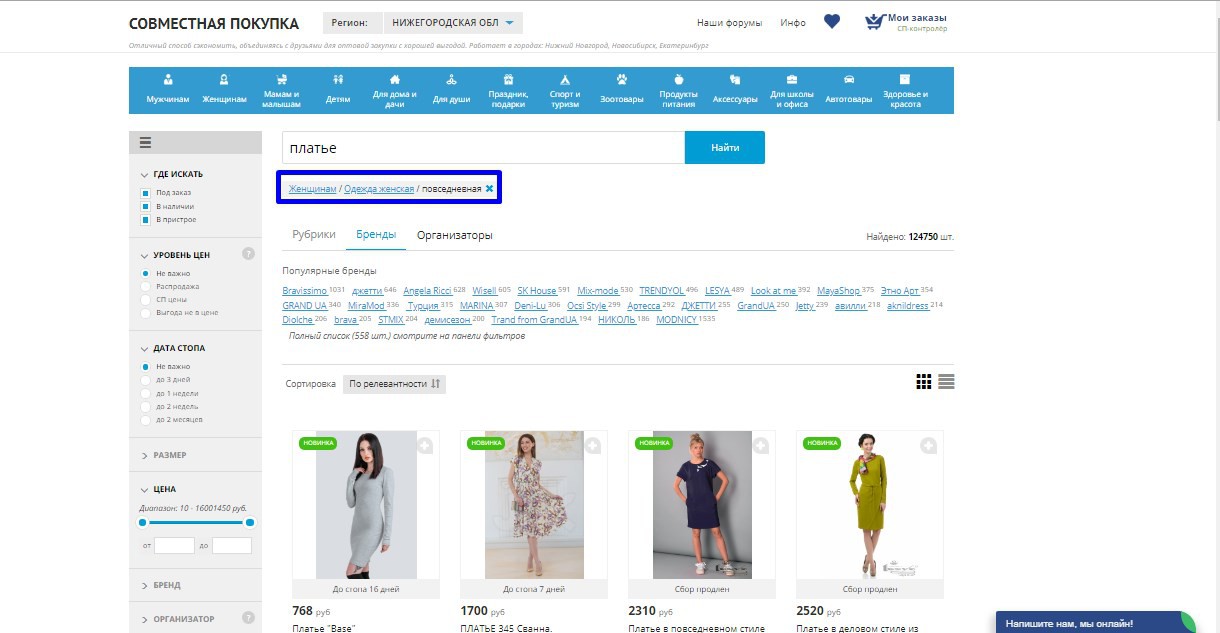1220x633 pixels.
Task: Open the Мои заказы cart icon
Action: 876,22
